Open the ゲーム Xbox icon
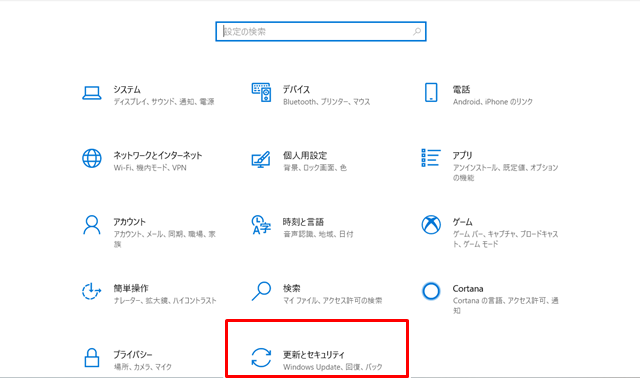Image resolution: width=640 pixels, height=380 pixels. pos(431,225)
